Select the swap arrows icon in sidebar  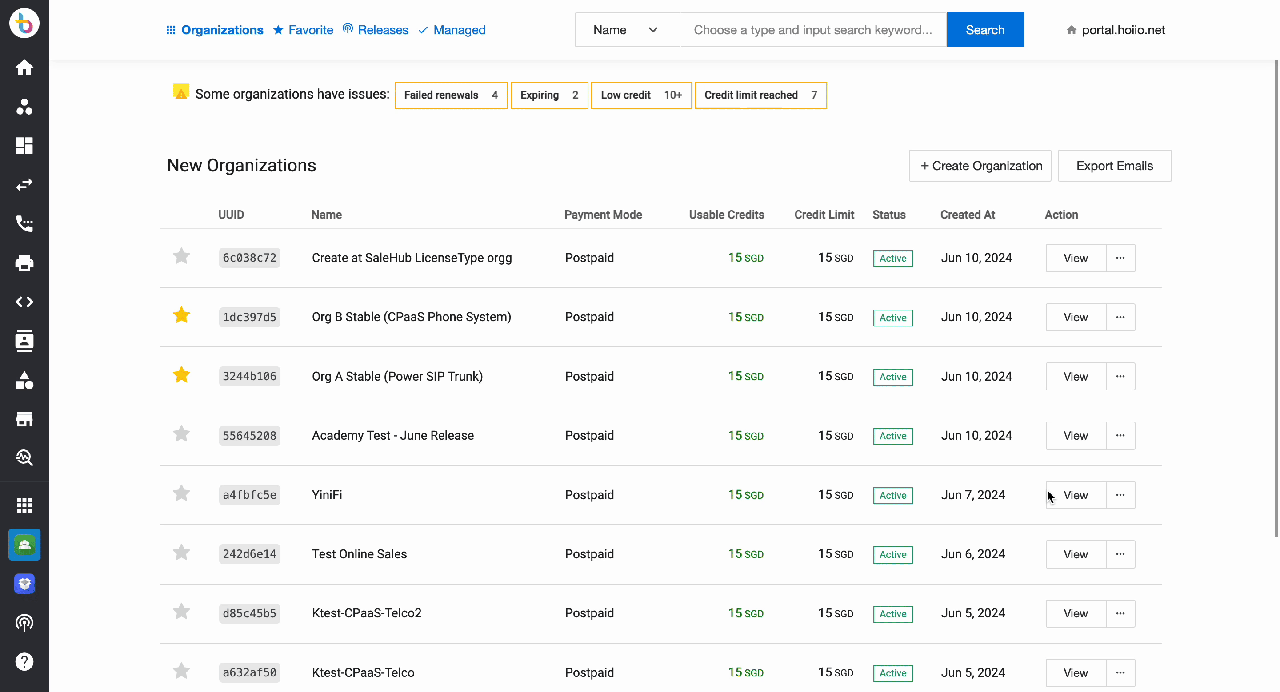[24, 185]
